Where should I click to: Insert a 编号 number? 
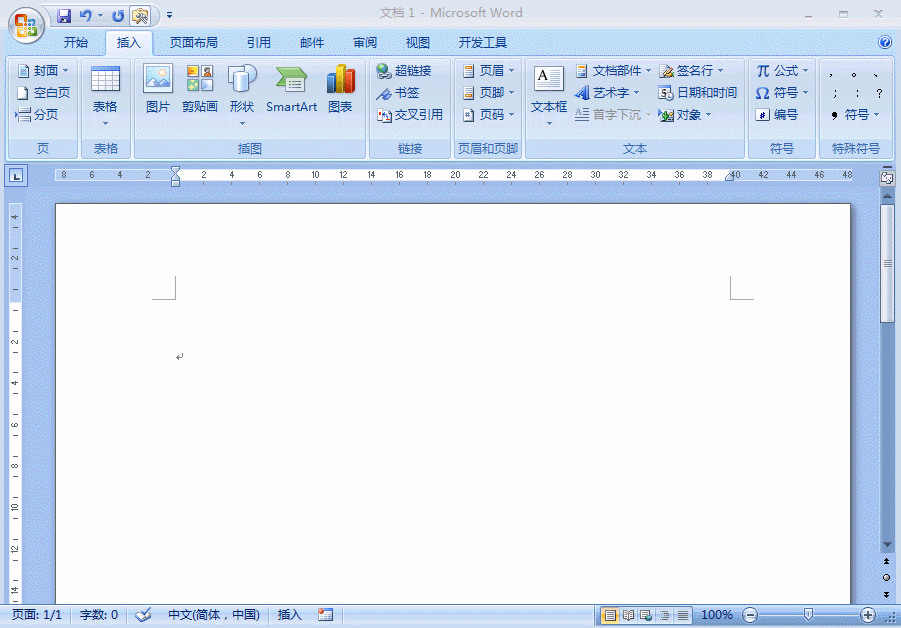pos(776,114)
